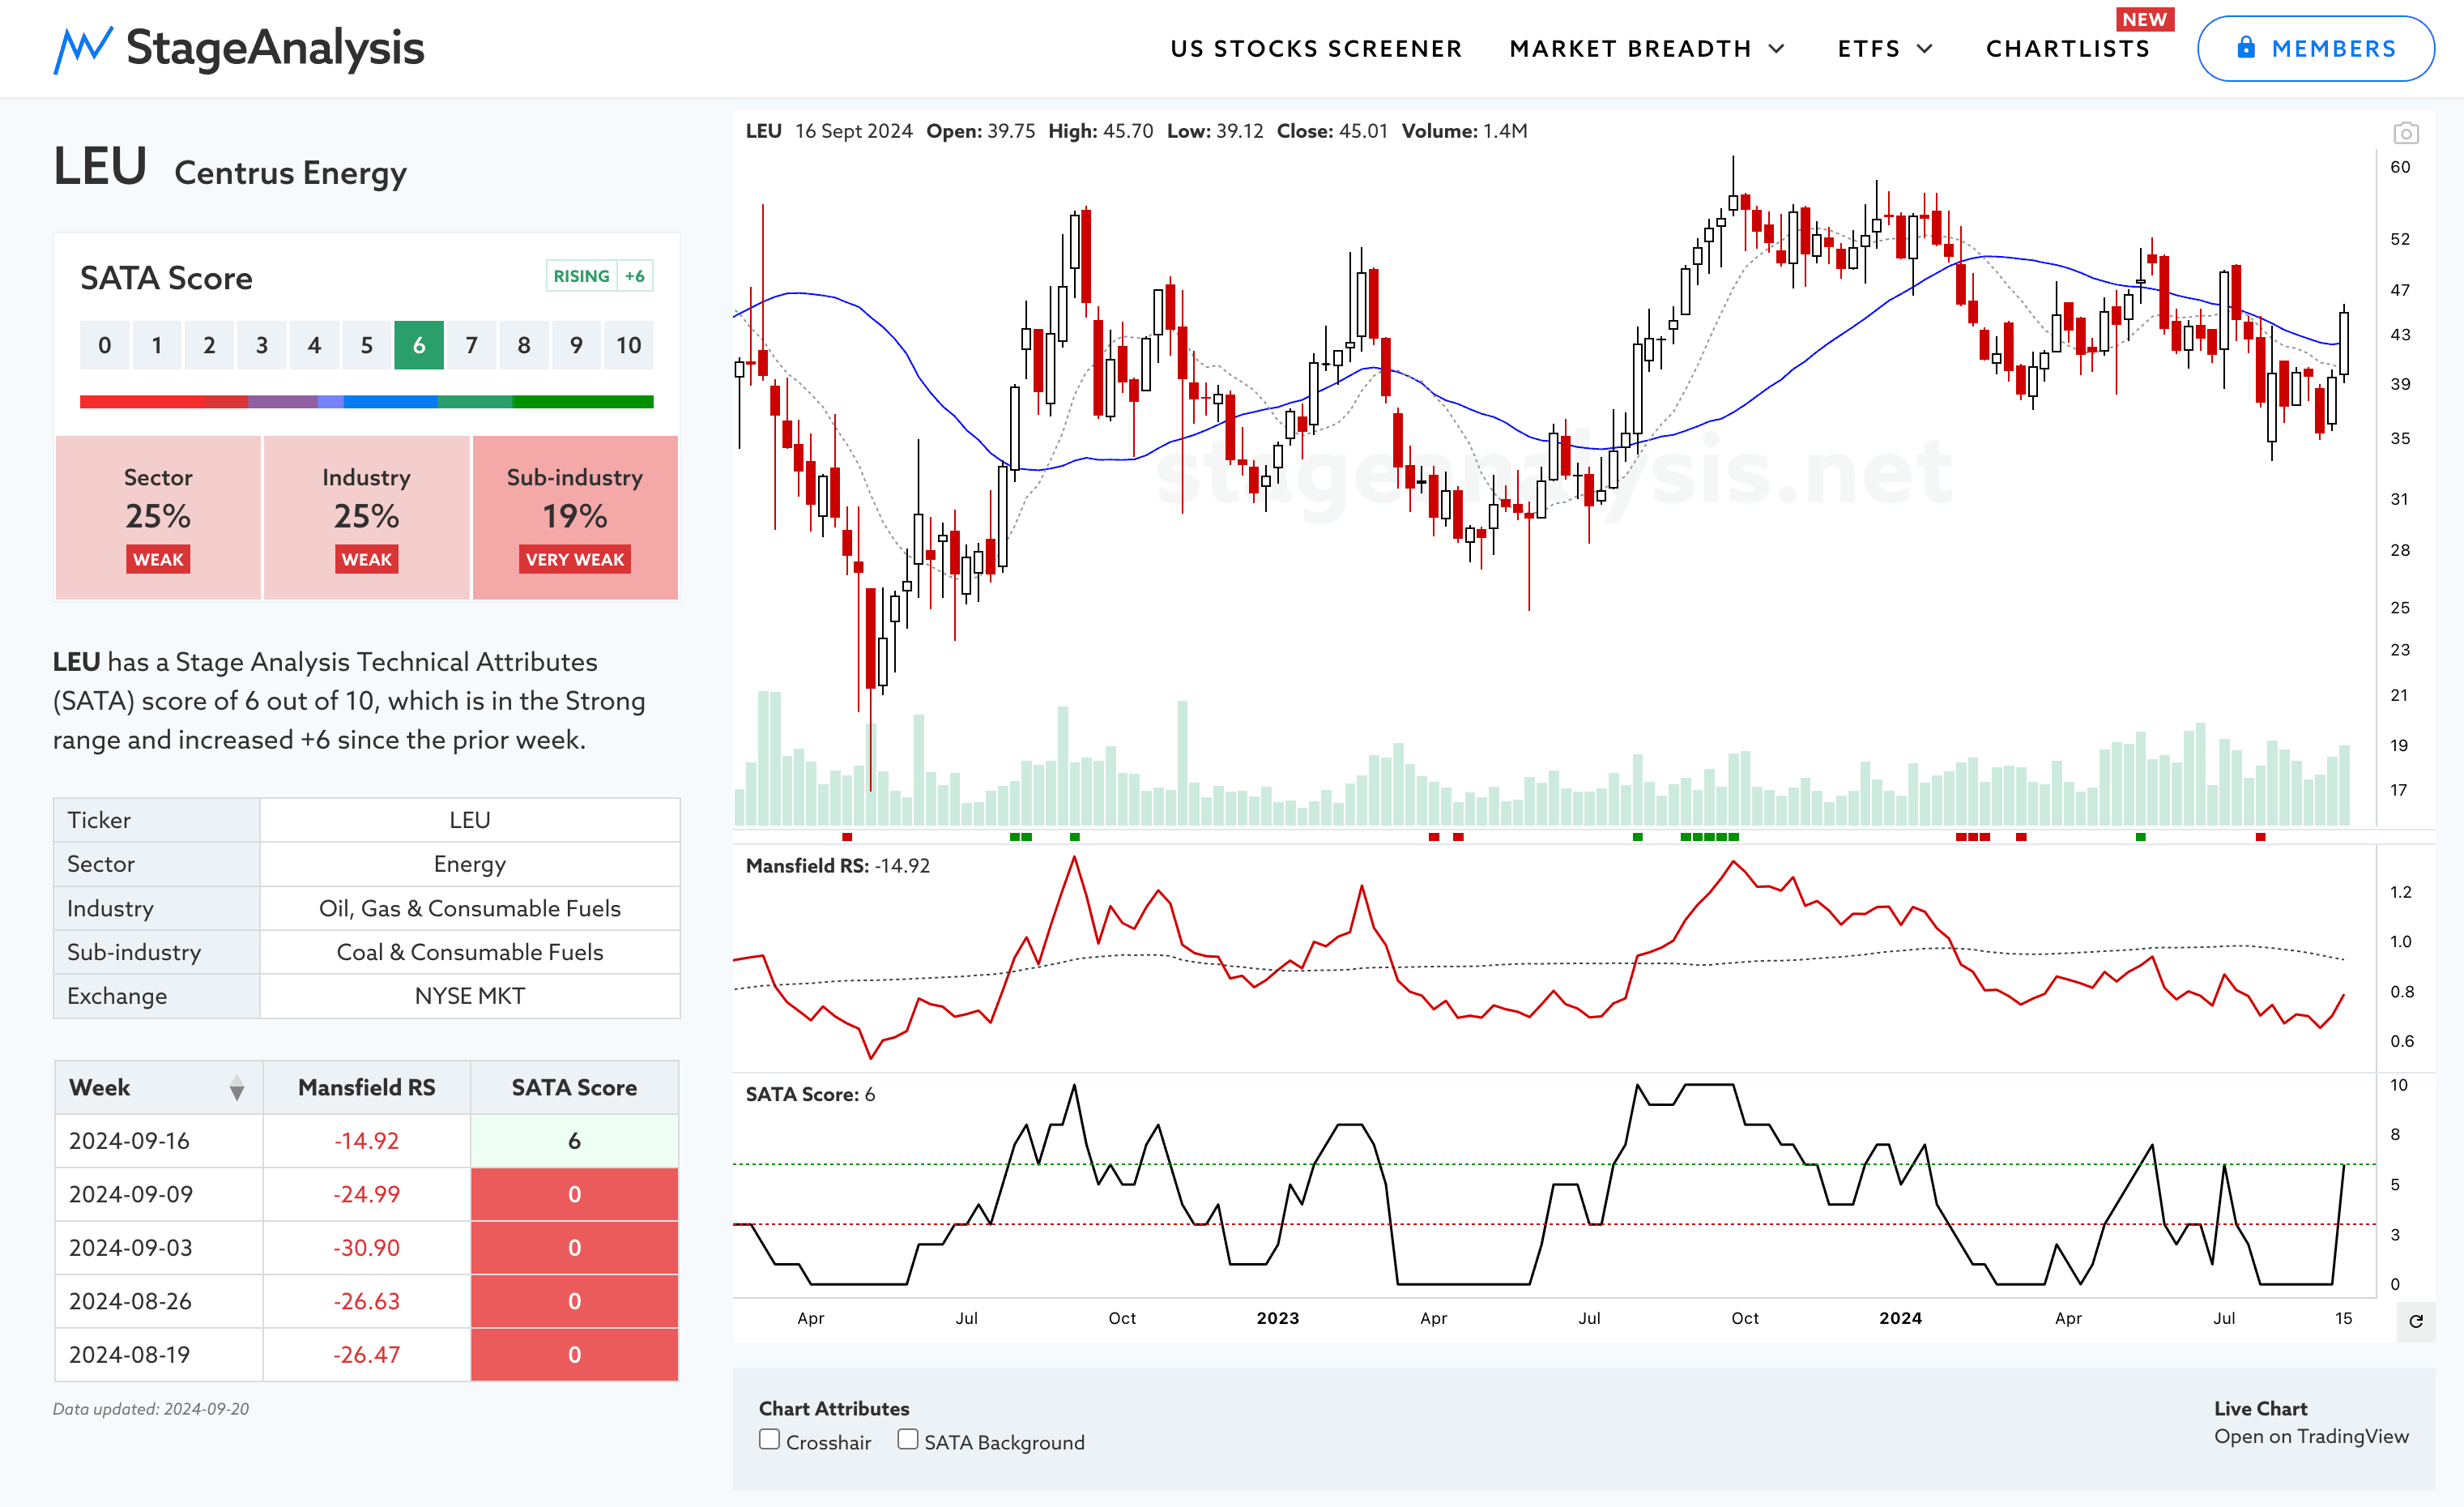Click the Energy sector value cell
The width and height of the screenshot is (2464, 1507).
point(470,864)
